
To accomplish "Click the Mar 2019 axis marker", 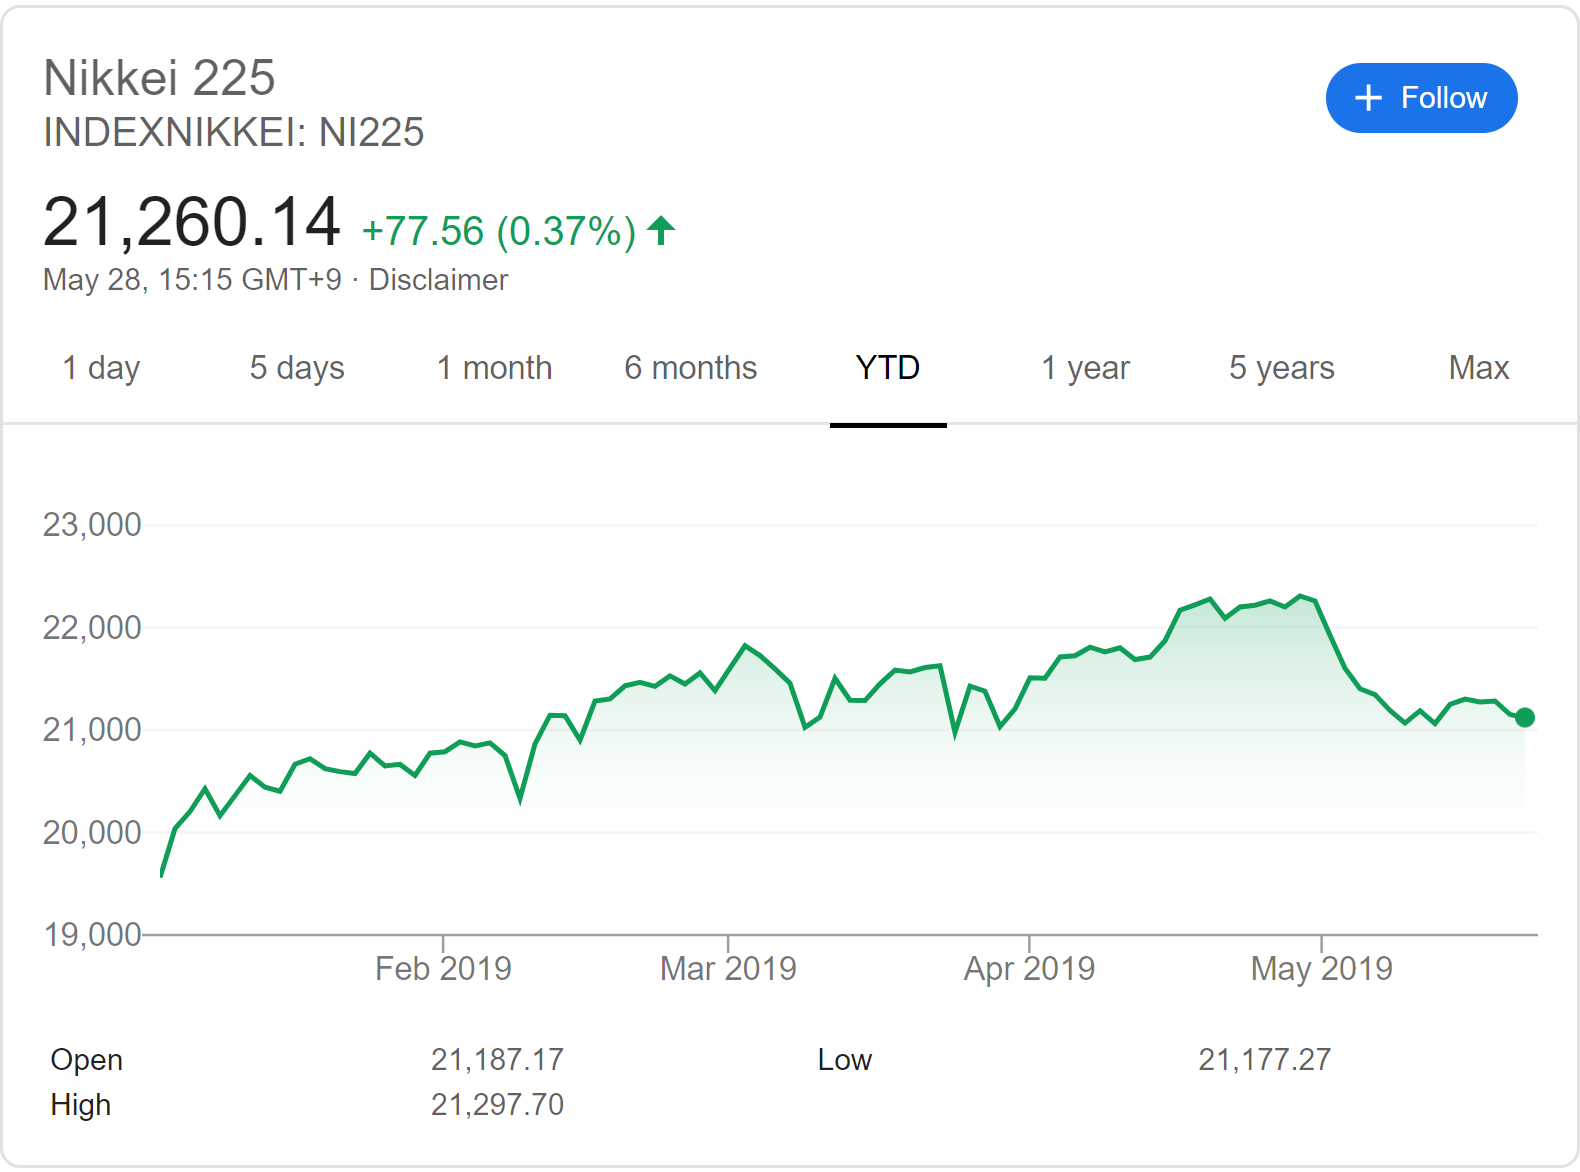I will [728, 968].
